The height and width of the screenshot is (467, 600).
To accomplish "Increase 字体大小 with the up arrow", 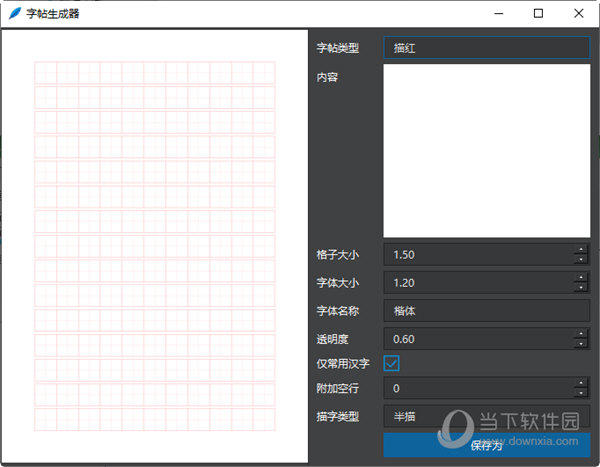I will pyautogui.click(x=581, y=278).
